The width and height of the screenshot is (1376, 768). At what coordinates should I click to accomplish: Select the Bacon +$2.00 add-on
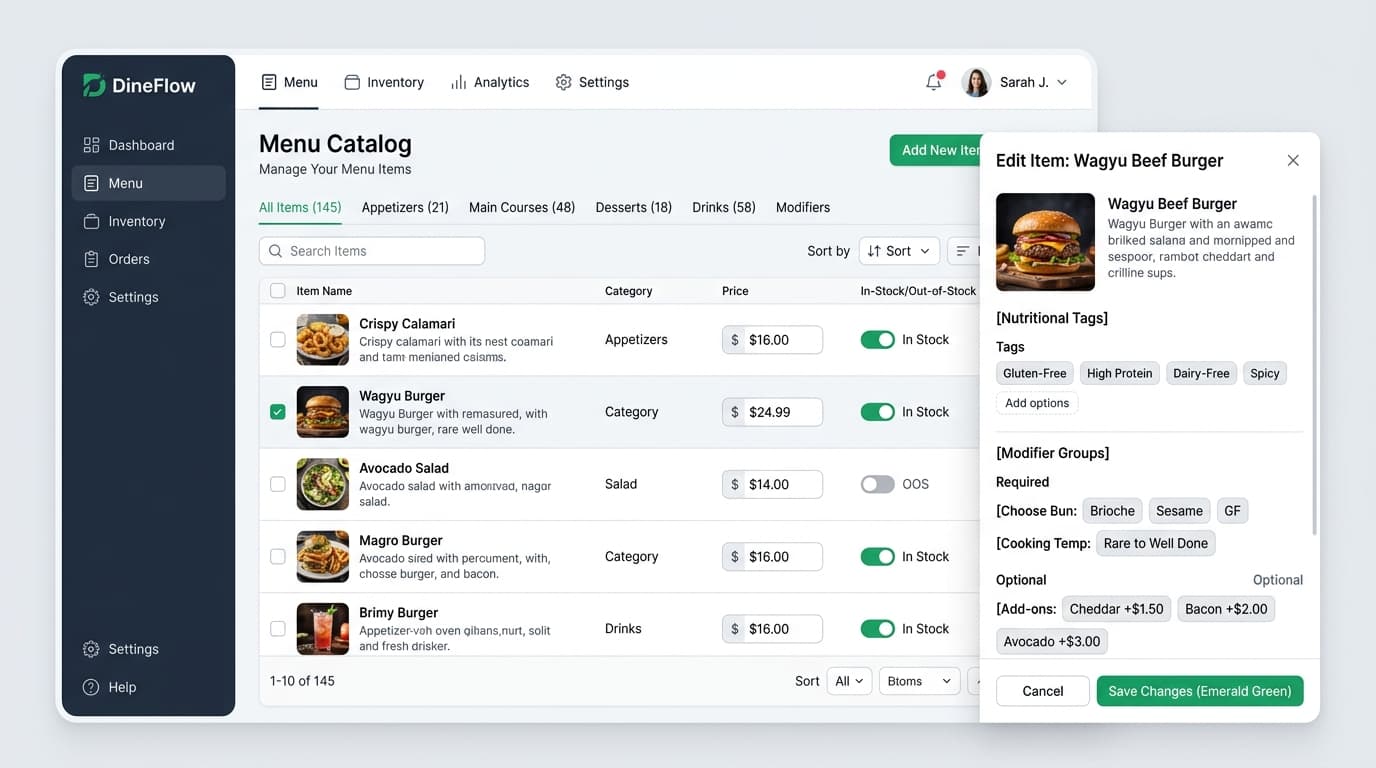[x=1226, y=609]
